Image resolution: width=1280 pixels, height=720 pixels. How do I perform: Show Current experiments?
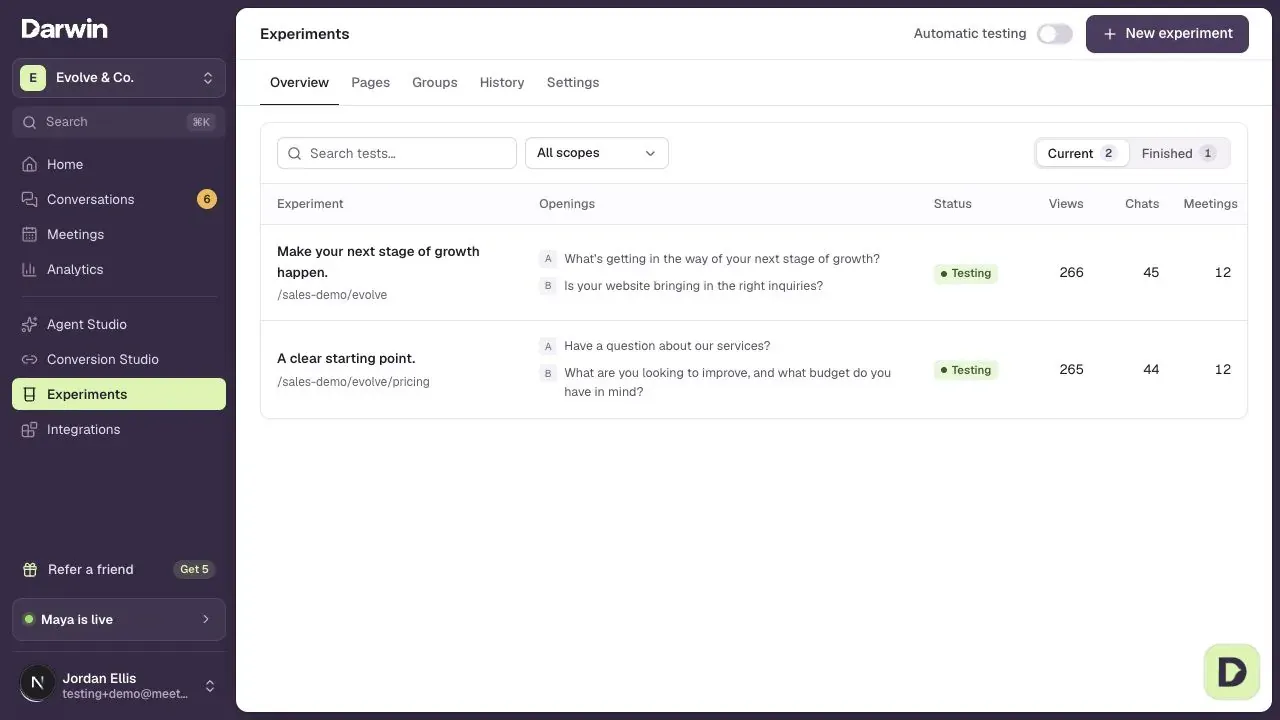1082,153
